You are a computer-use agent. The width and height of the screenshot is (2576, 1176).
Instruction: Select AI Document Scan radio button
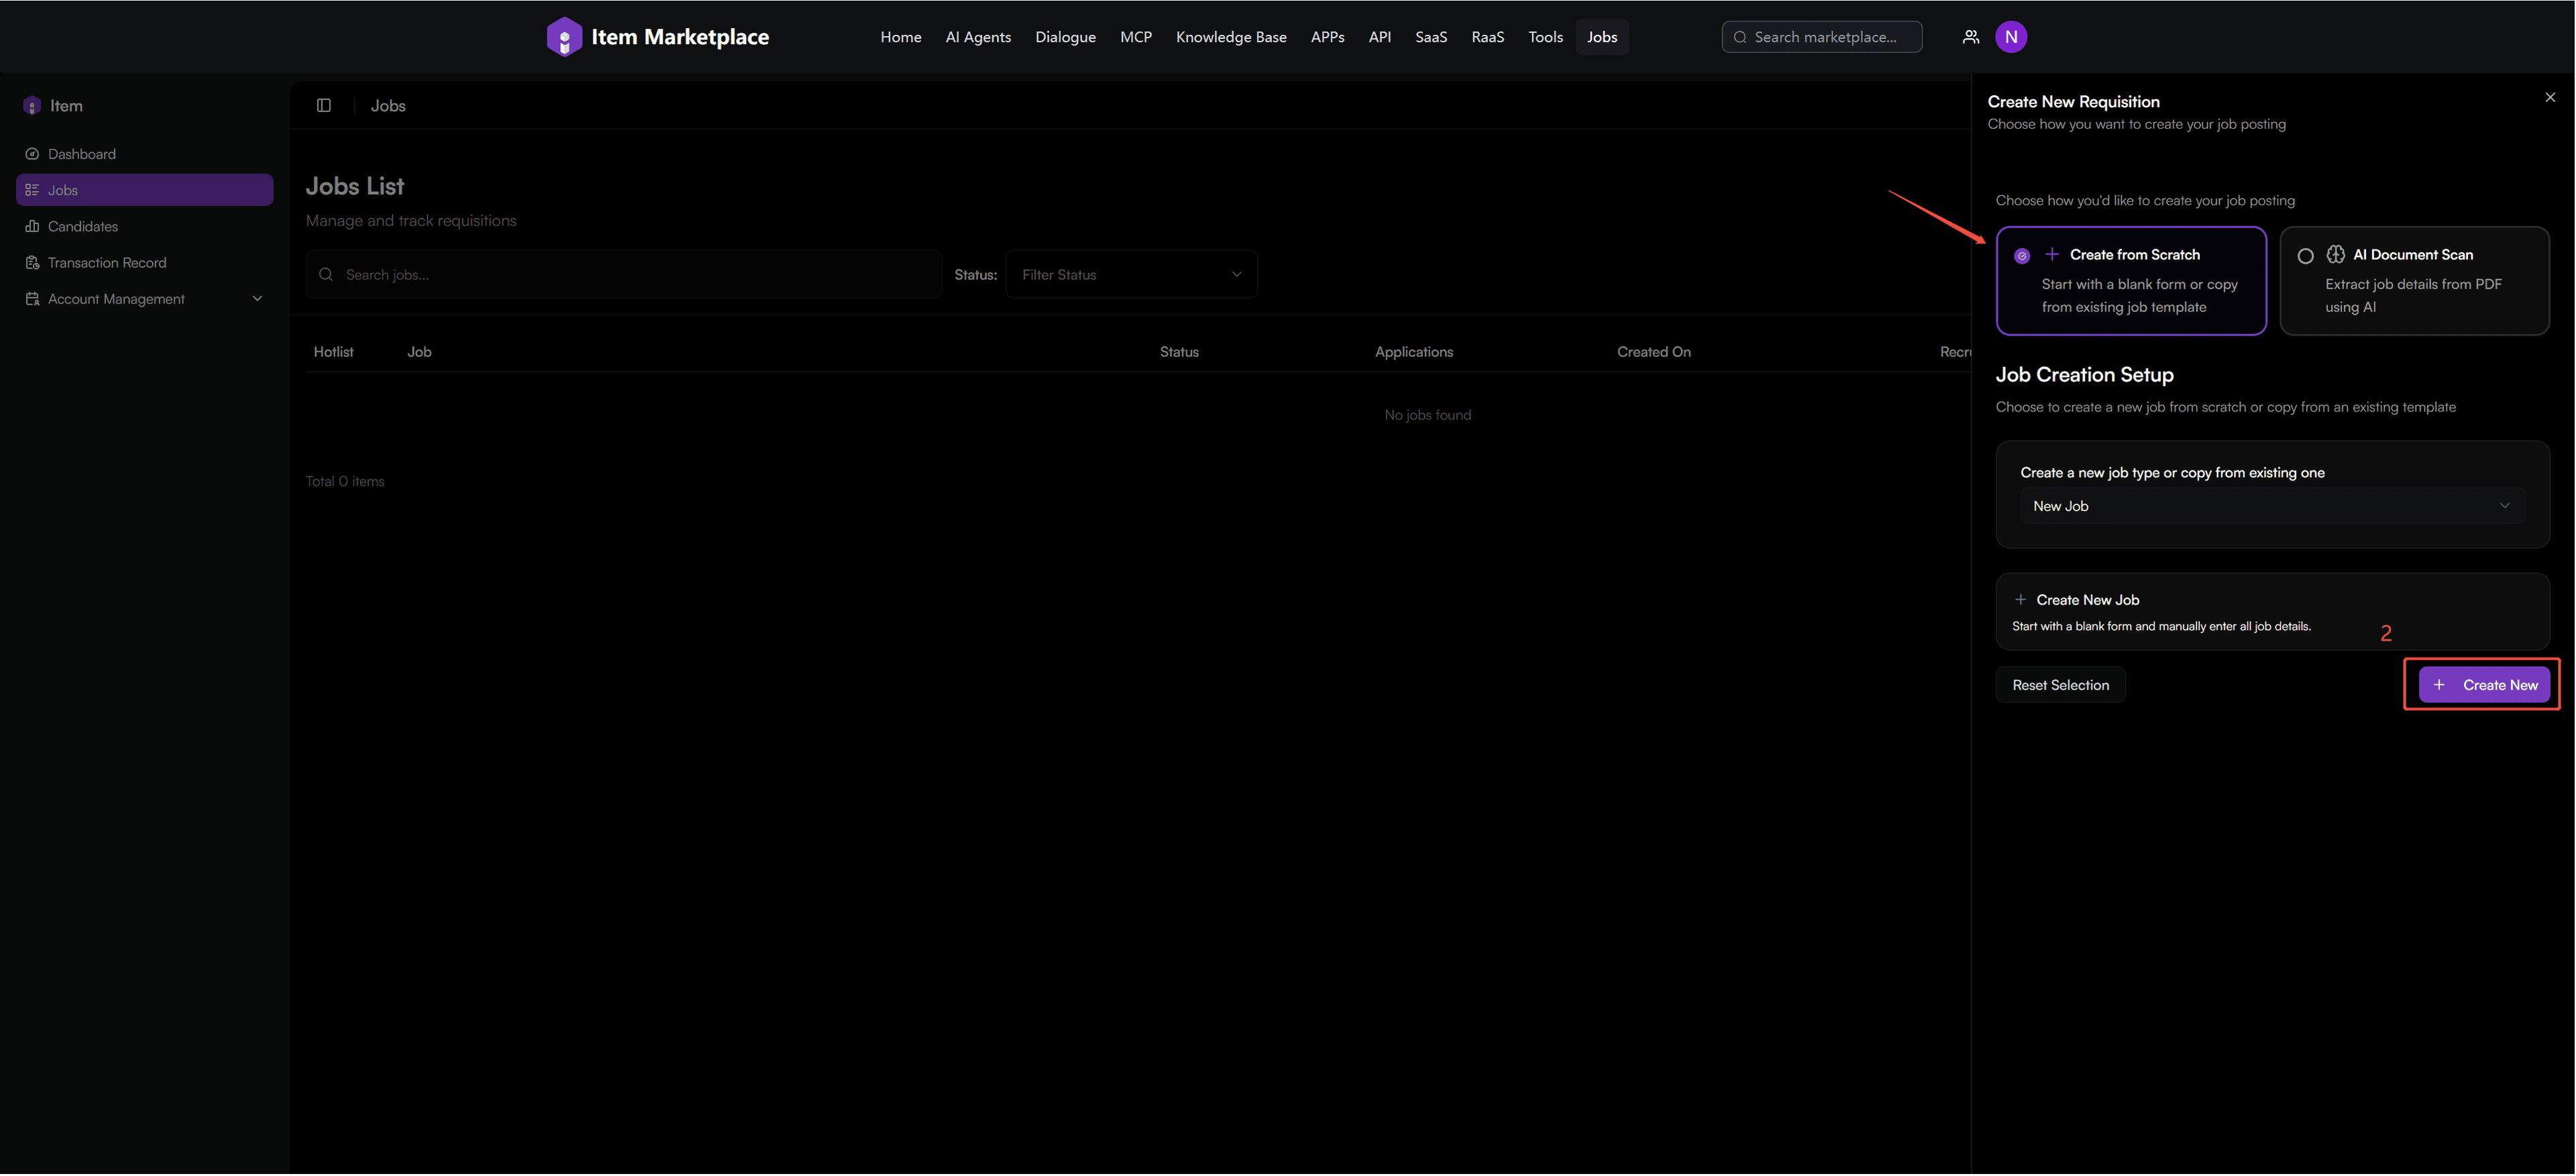[x=2305, y=256]
